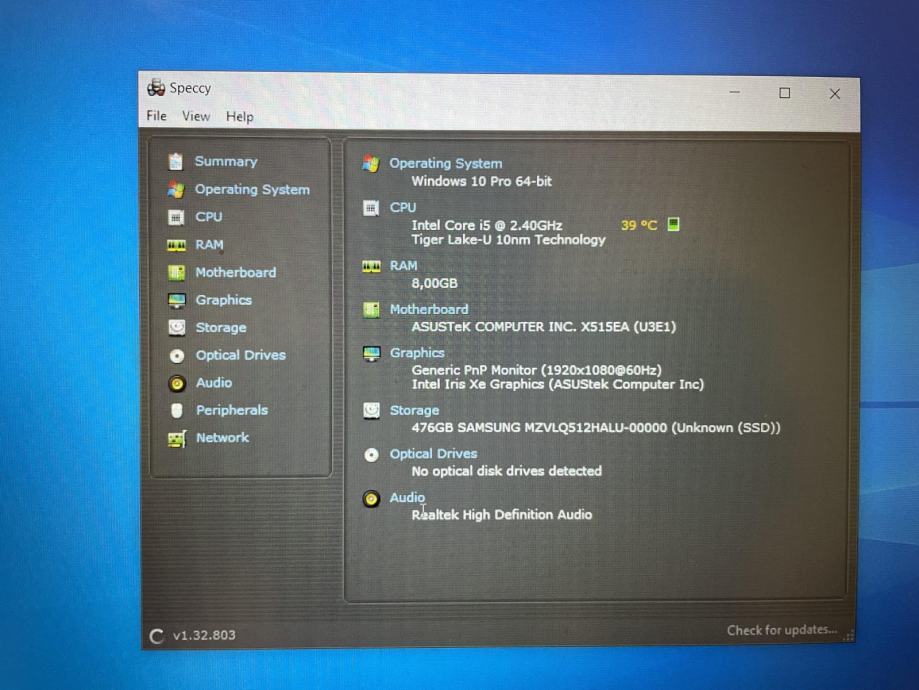Click RAM heading in summary panel
The image size is (919, 690).
coord(404,266)
